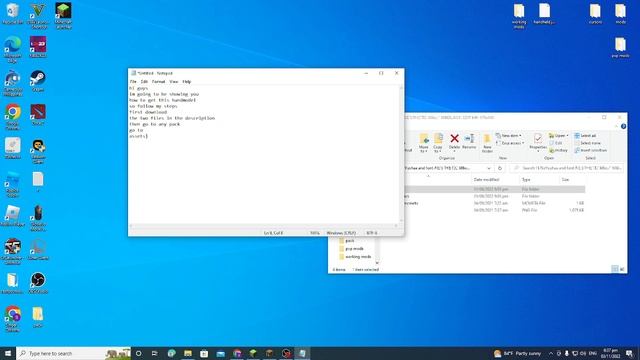Click 'Invert selection' in Explorer ribbon

[591, 151]
